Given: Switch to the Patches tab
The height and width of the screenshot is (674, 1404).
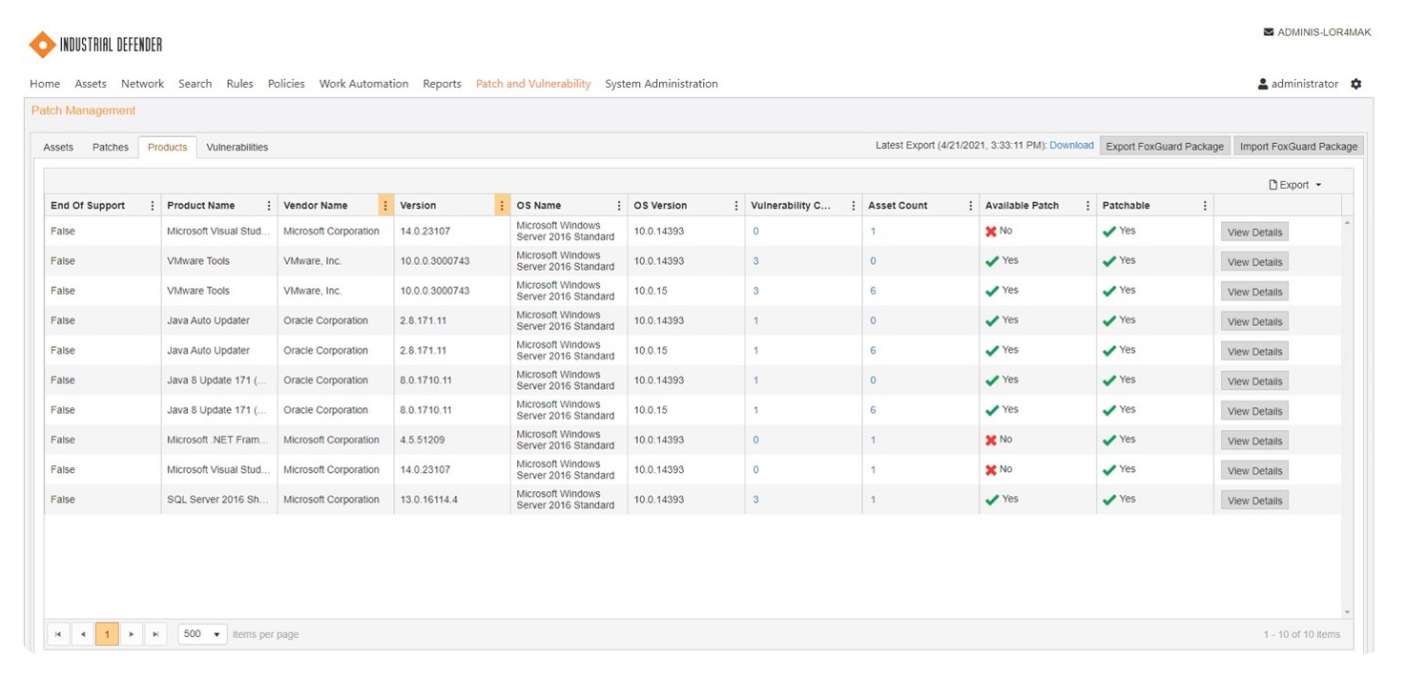Looking at the screenshot, I should pos(110,146).
